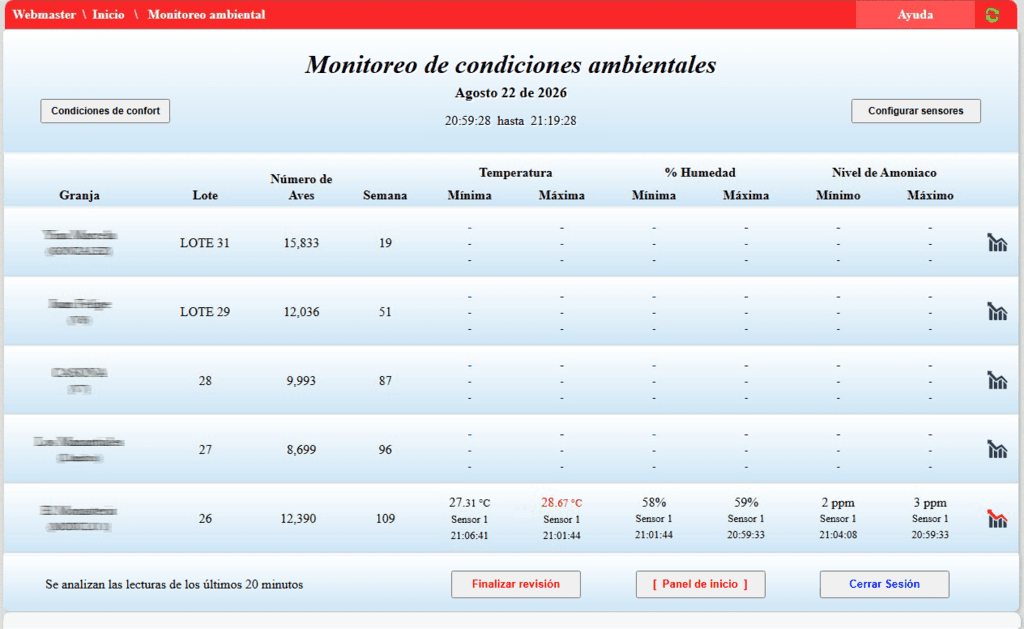Open the Ayuda help menu

point(915,15)
